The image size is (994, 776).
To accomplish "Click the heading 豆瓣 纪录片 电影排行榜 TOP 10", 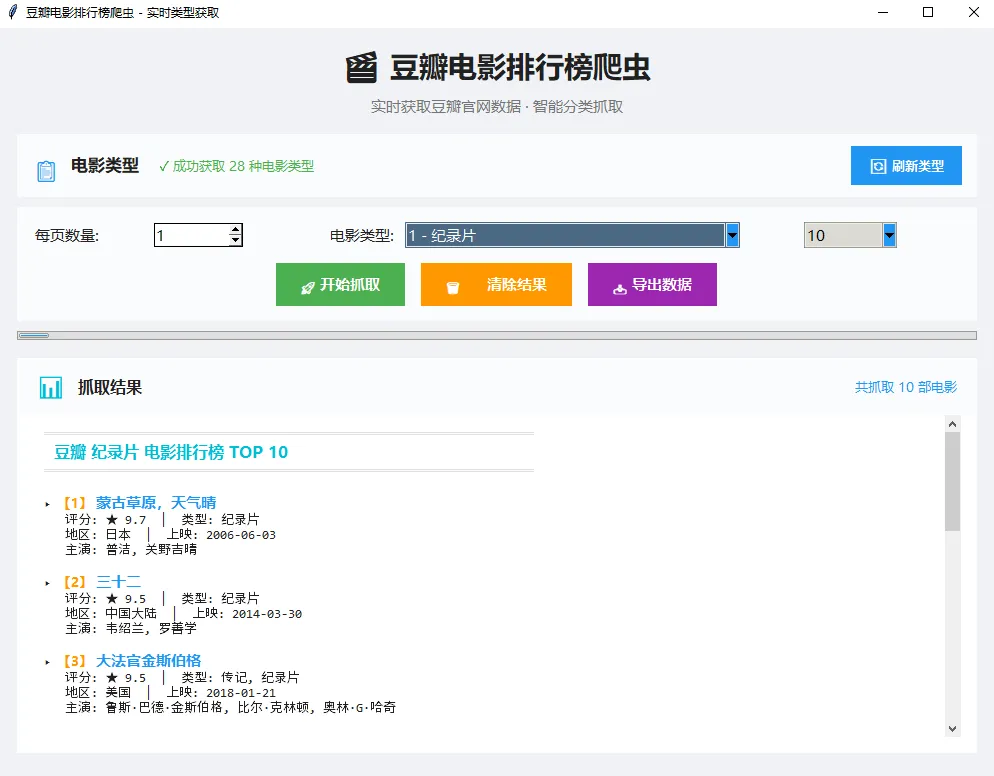I will coord(171,452).
